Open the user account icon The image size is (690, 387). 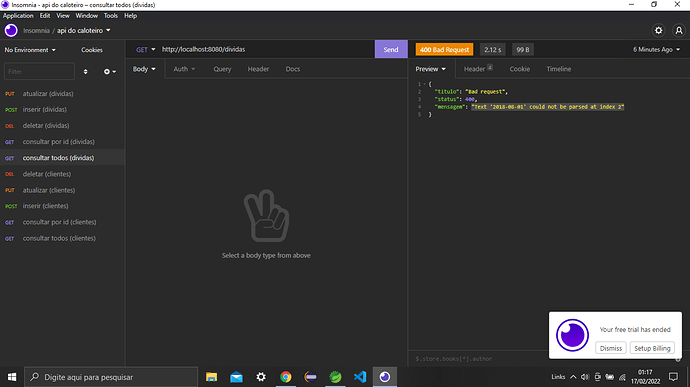coord(679,30)
